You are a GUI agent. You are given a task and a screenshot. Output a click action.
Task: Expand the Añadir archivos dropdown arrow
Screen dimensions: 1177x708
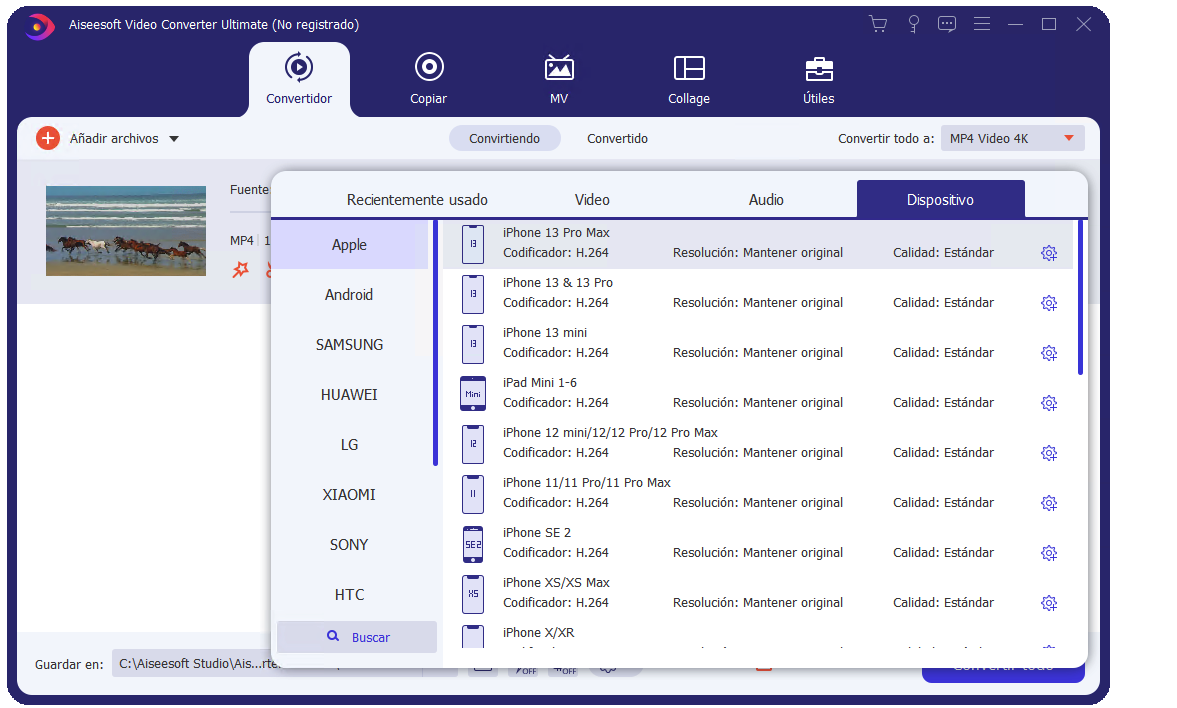coord(174,139)
